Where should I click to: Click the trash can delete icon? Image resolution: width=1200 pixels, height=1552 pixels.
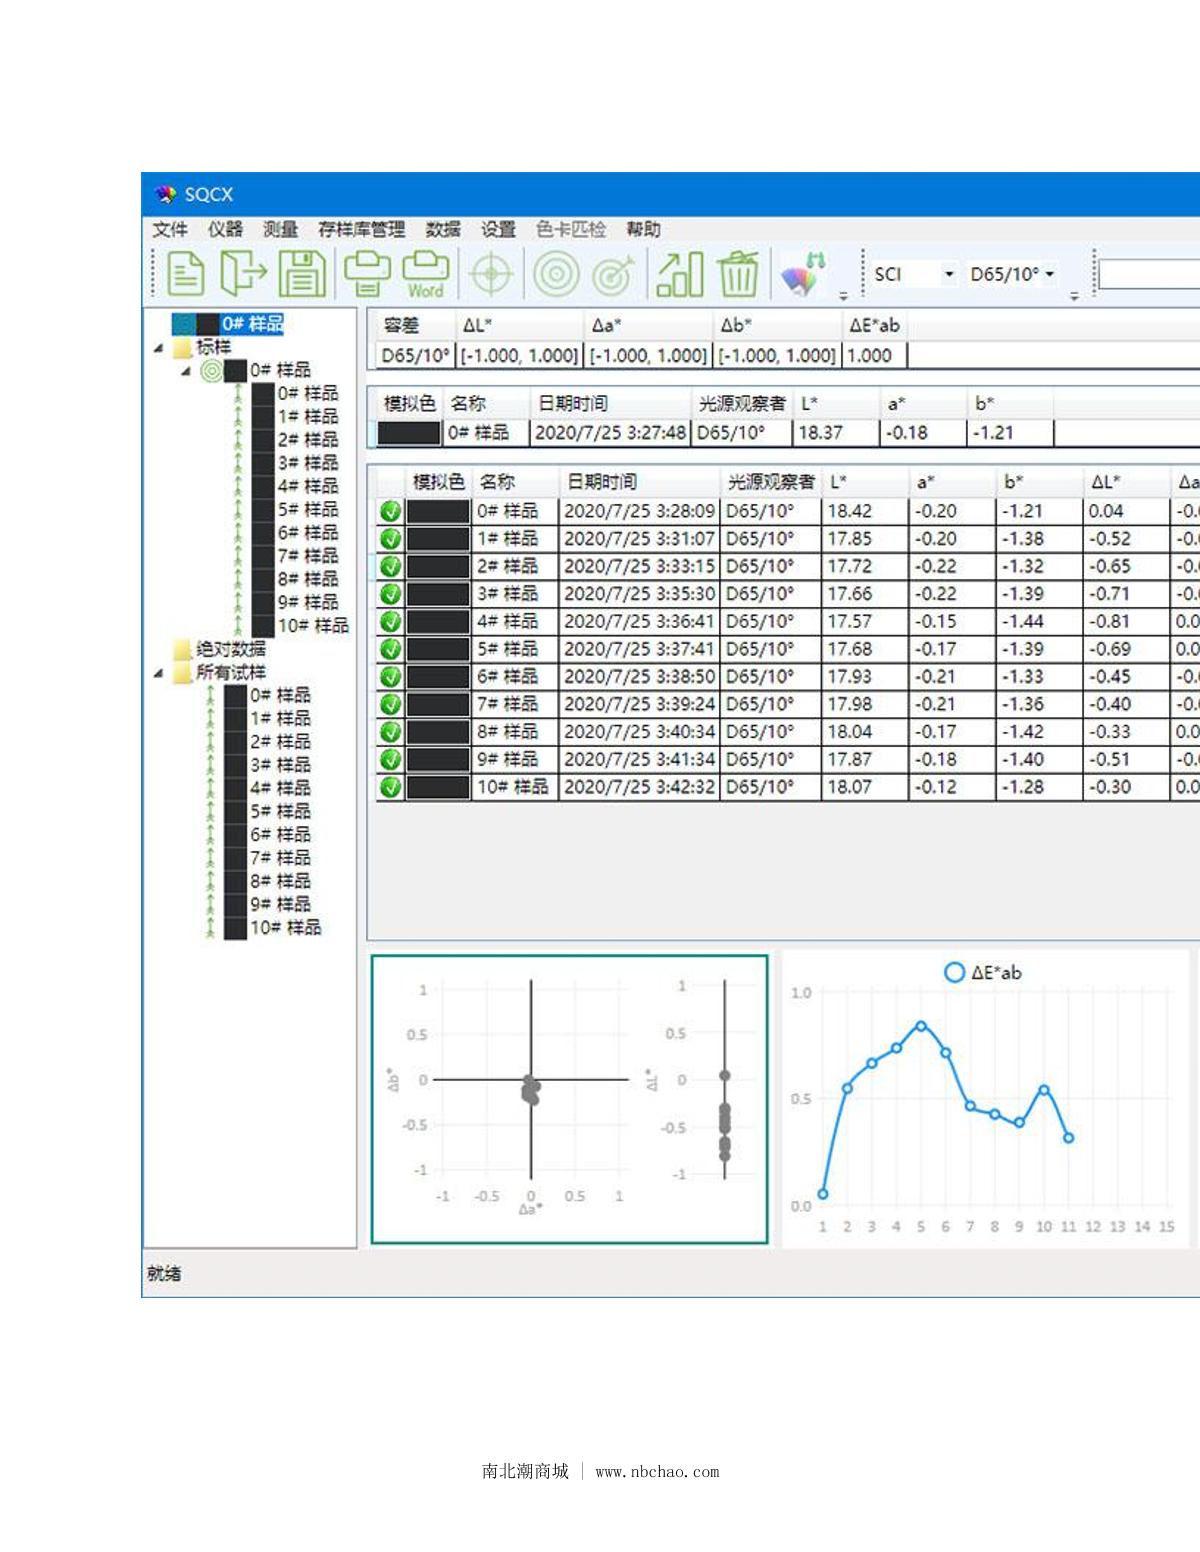pos(738,274)
